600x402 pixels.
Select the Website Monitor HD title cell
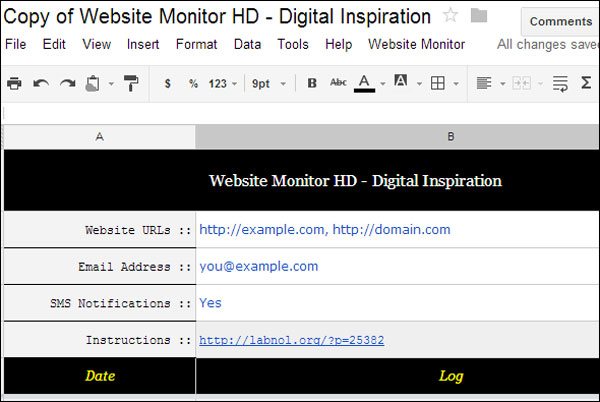pos(302,180)
